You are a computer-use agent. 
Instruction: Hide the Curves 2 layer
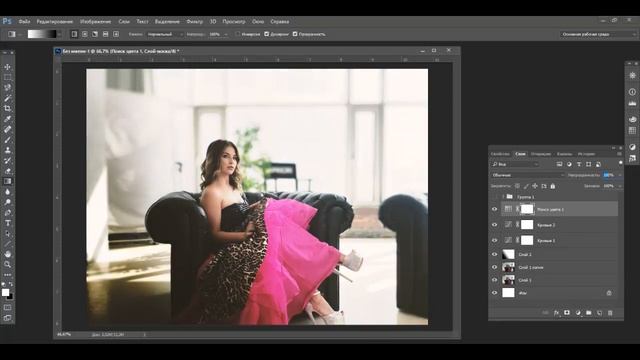tap(495, 225)
